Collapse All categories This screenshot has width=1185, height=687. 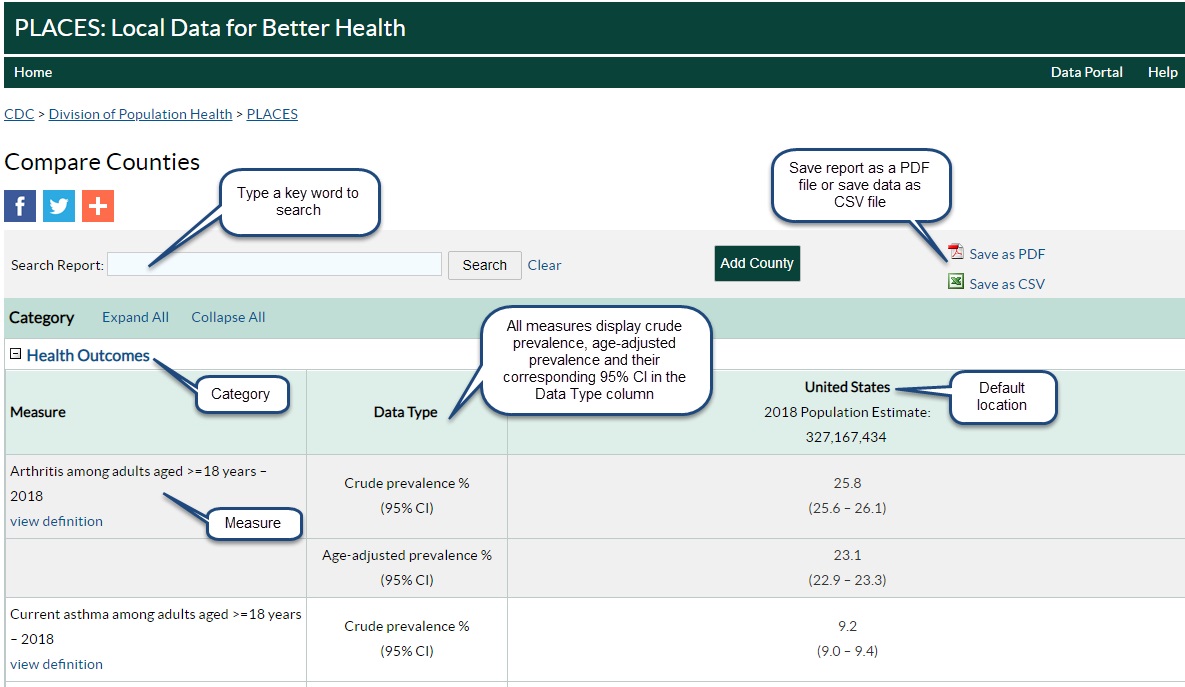click(228, 317)
